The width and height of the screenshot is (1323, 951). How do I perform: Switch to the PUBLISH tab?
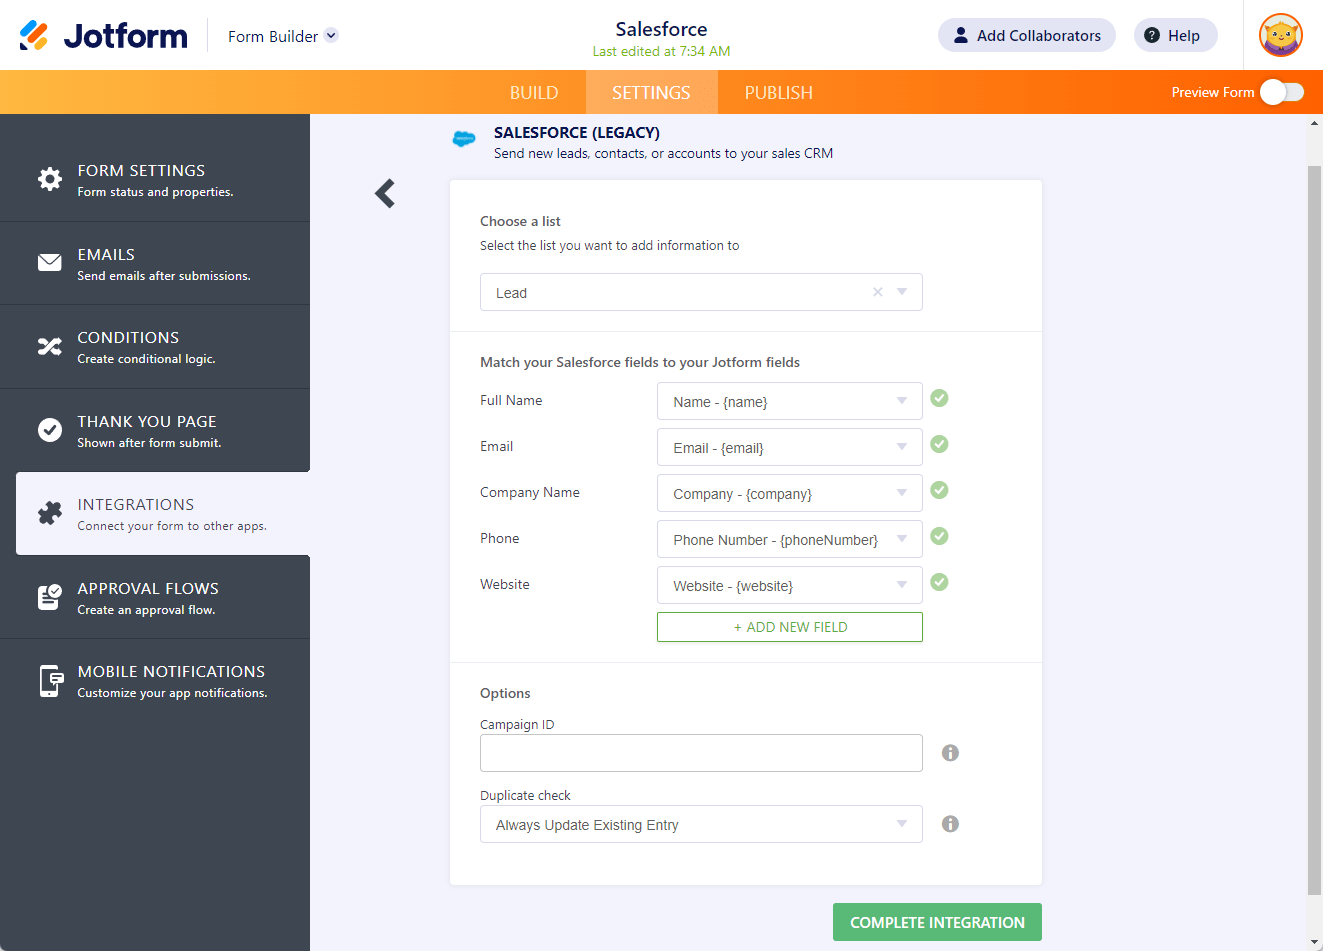point(778,93)
